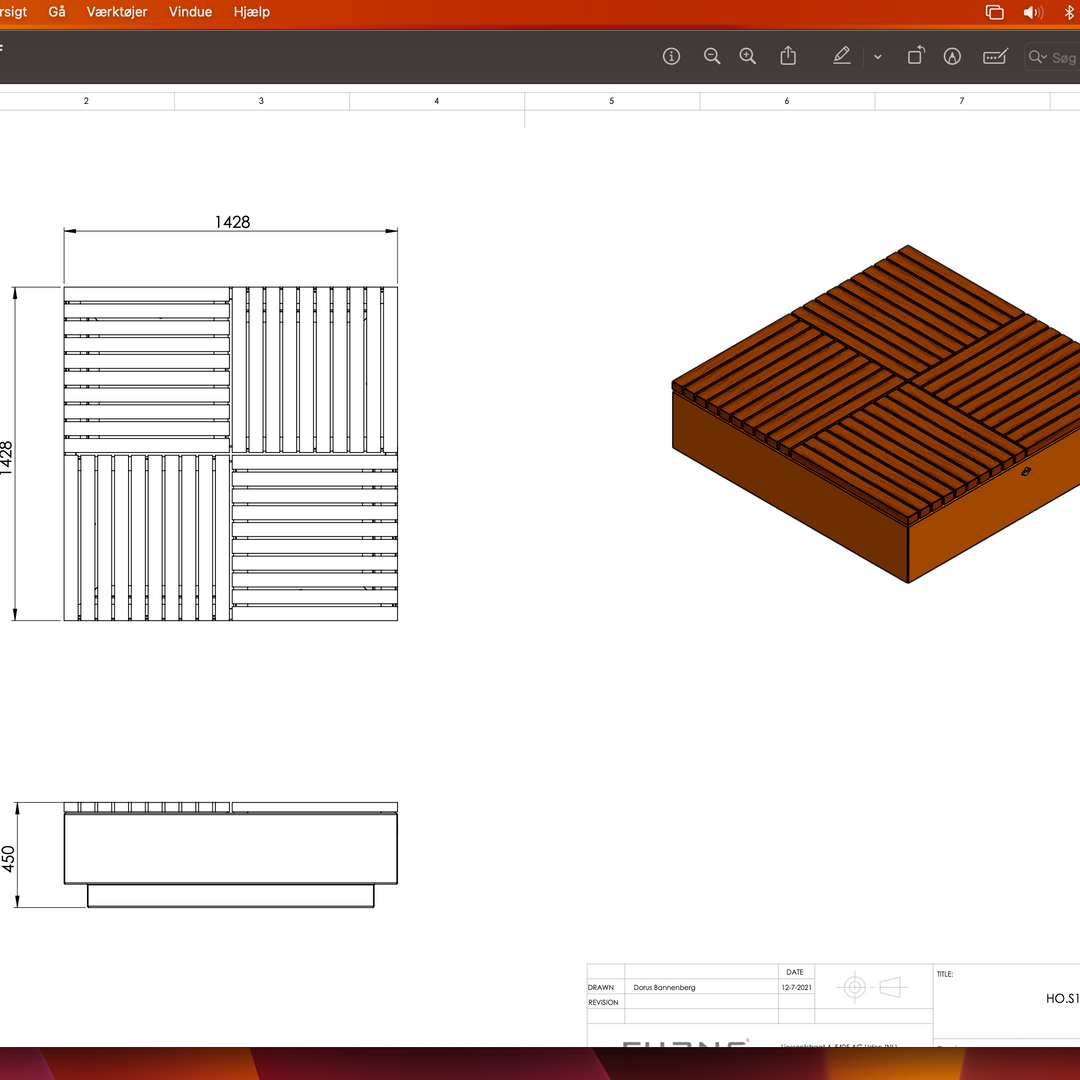Click the zoom out magnifier
1080x1080 pixels.
pyautogui.click(x=712, y=57)
